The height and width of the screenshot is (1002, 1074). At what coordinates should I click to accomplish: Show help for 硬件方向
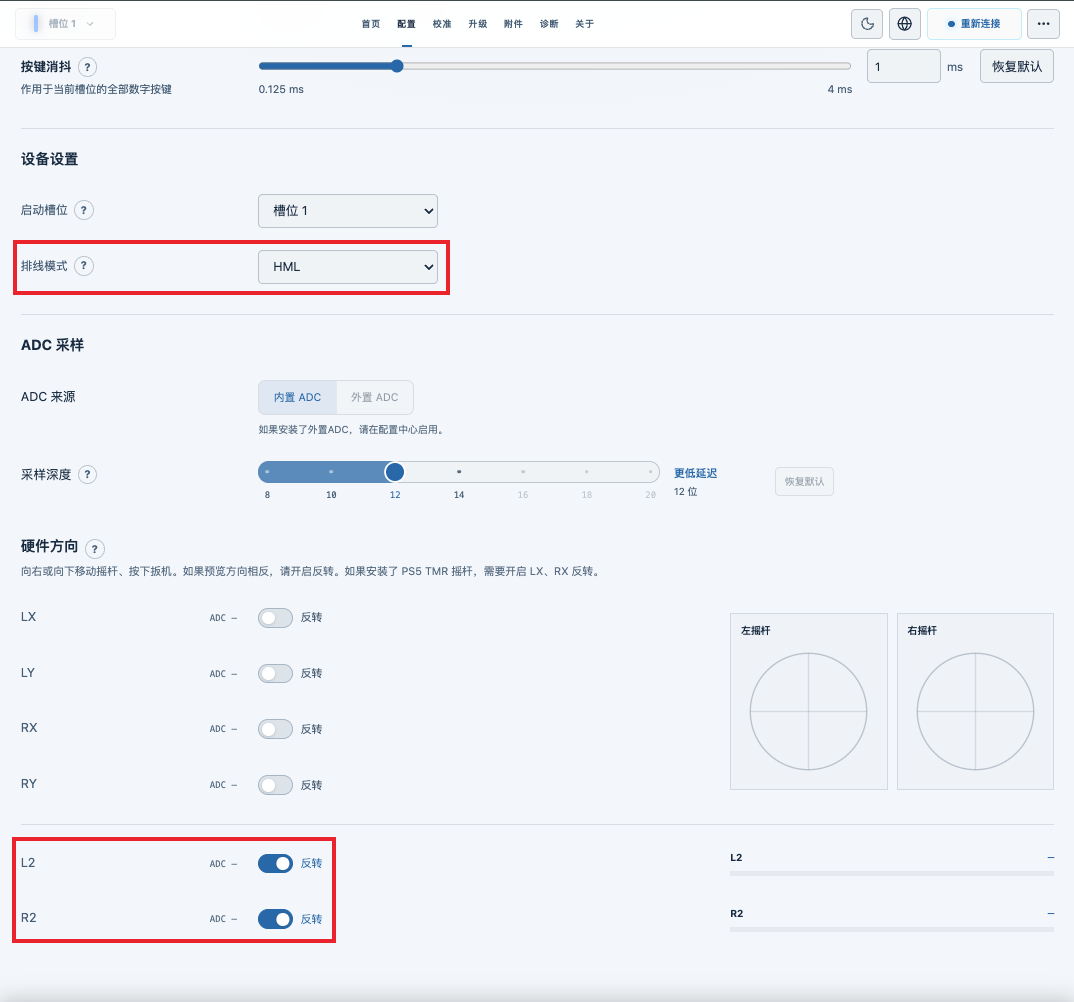[x=95, y=549]
